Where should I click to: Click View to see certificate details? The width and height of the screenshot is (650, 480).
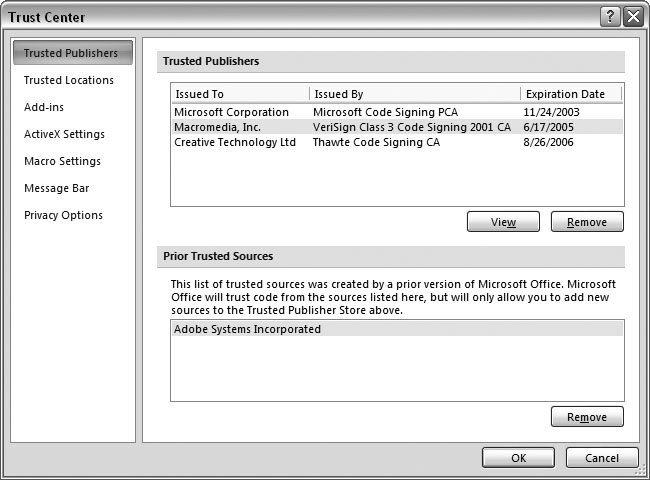tap(503, 222)
